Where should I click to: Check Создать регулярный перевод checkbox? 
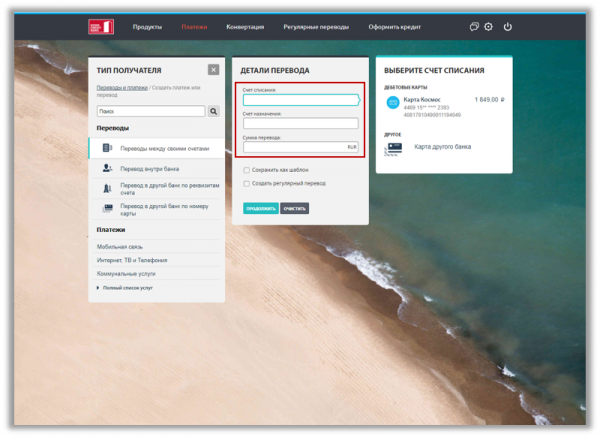pos(247,184)
